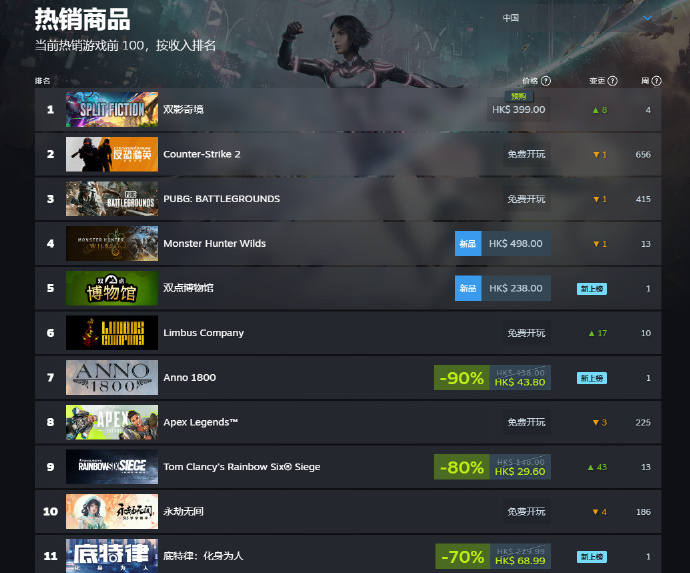
Task: Click the price column help icon
Action: pos(546,81)
